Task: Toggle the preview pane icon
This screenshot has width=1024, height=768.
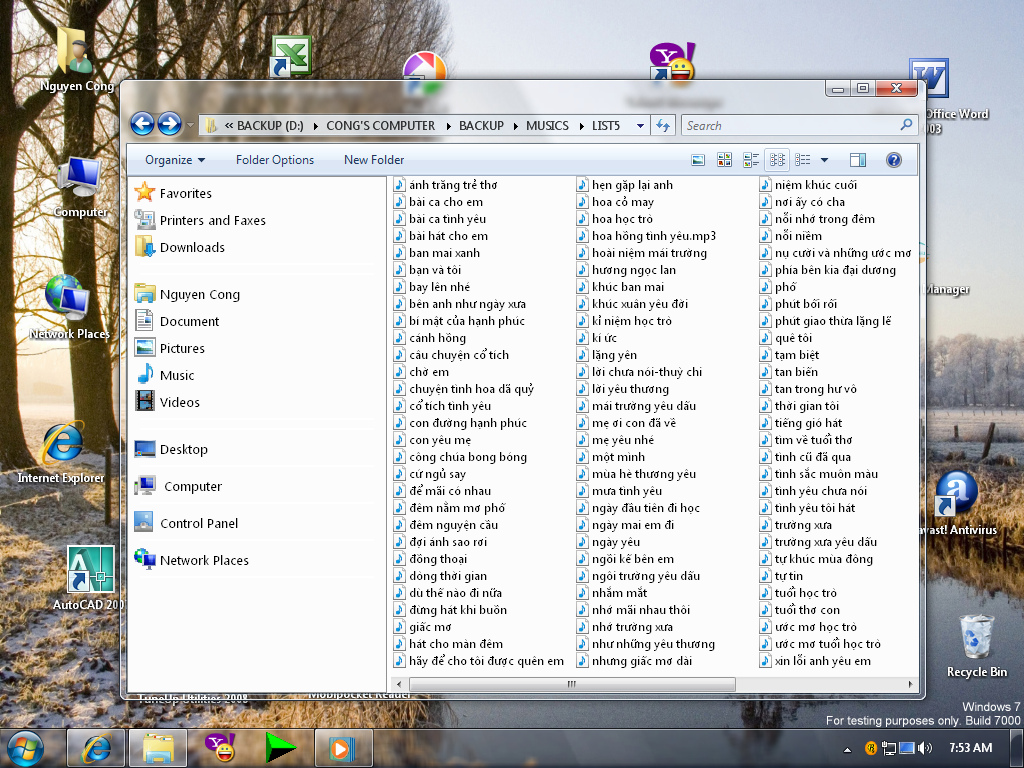Action: click(x=857, y=159)
